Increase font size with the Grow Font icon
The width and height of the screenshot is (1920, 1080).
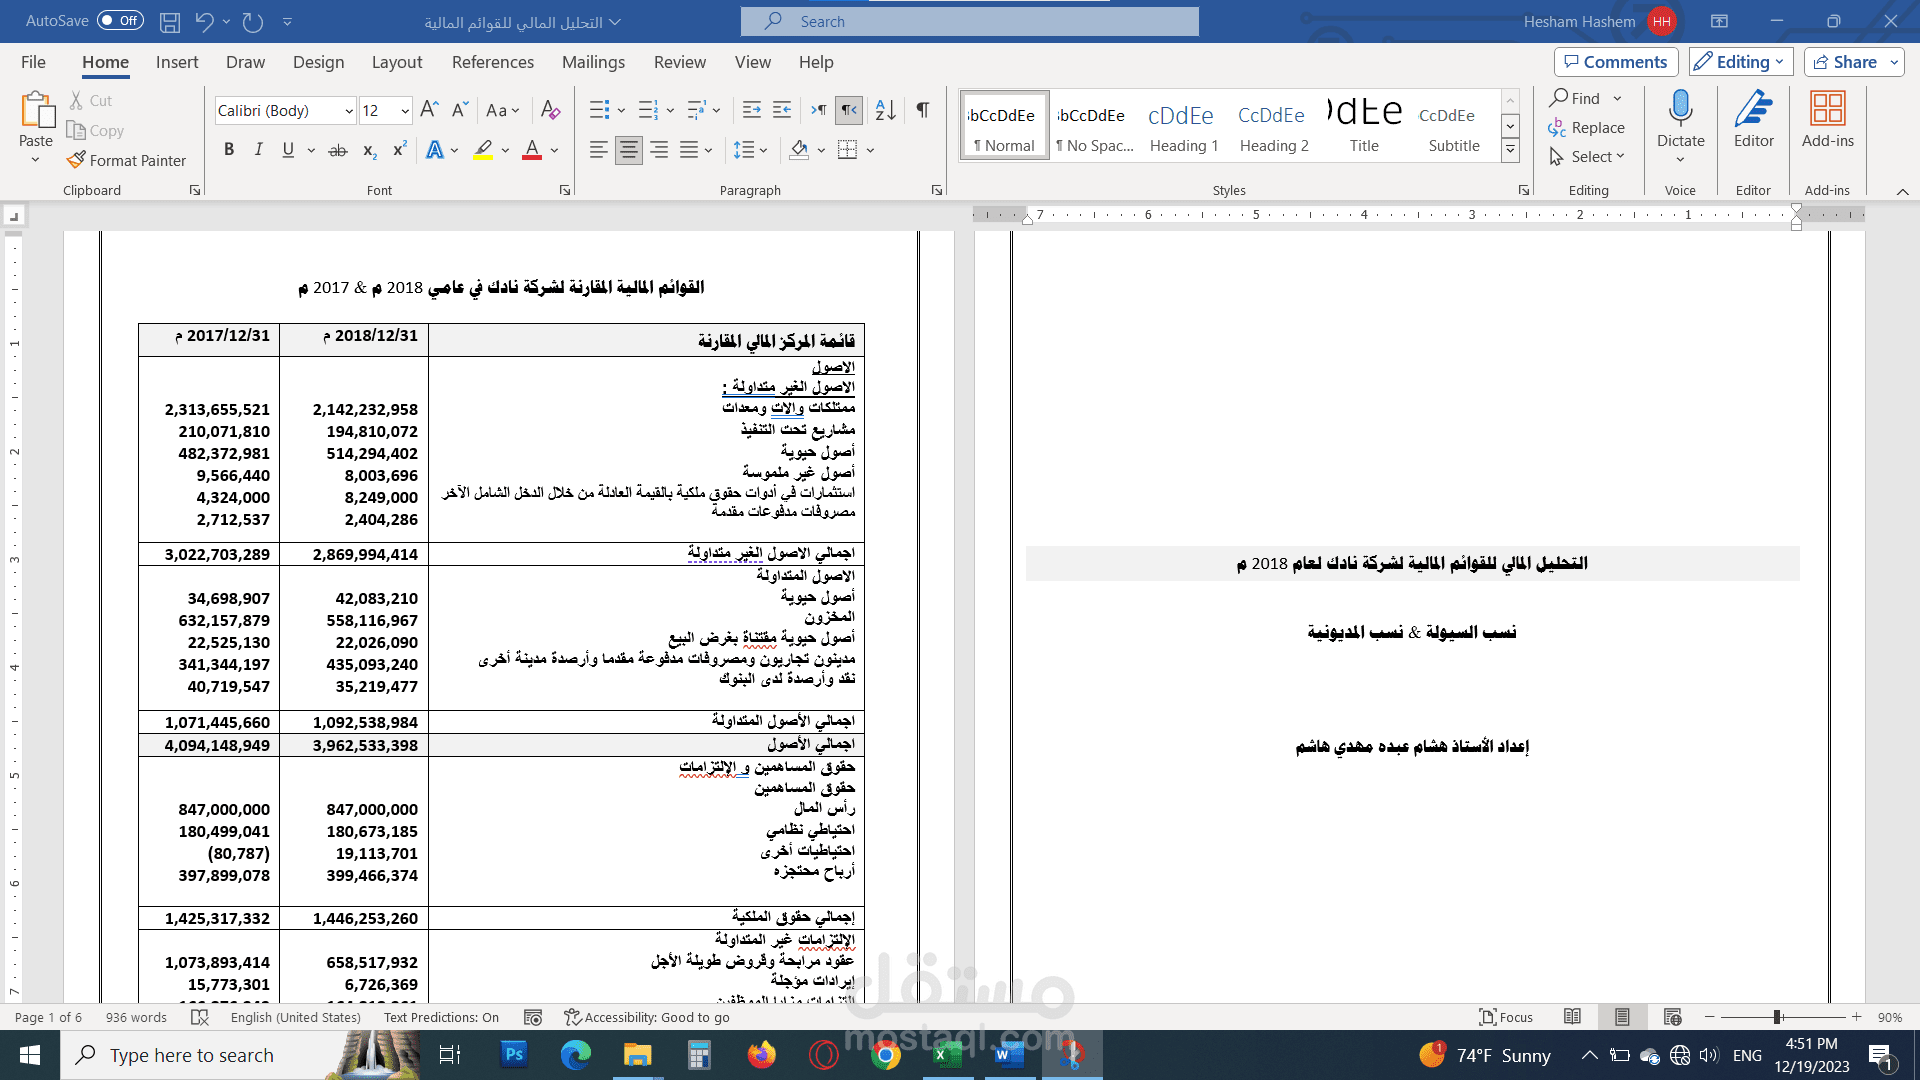pyautogui.click(x=429, y=110)
